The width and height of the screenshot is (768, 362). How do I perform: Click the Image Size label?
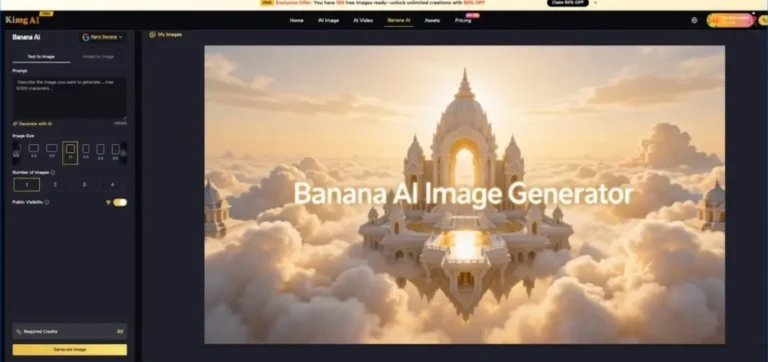pyautogui.click(x=24, y=136)
